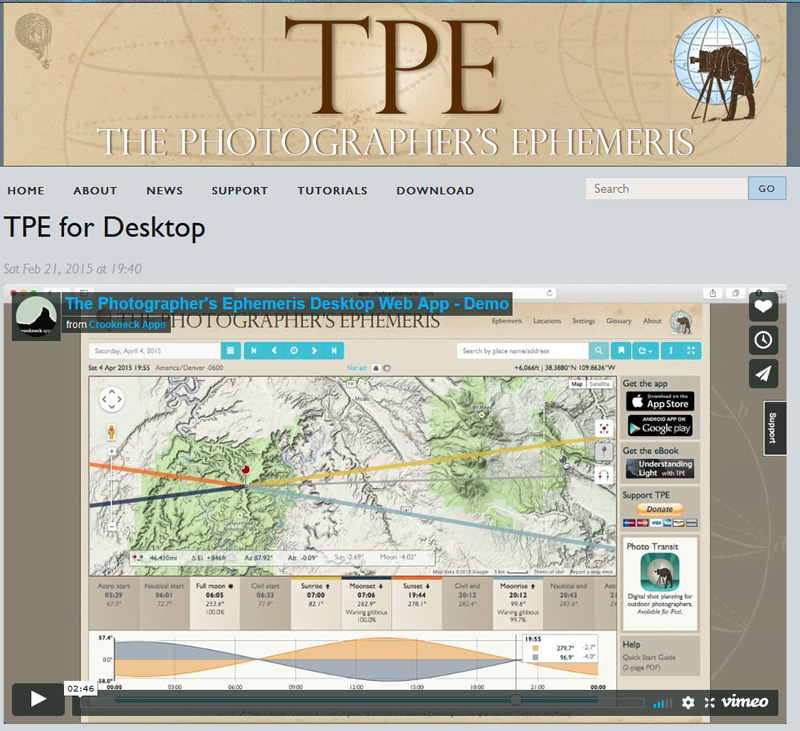
Task: Jump to the next event with the skip-forward icon
Action: pos(334,350)
